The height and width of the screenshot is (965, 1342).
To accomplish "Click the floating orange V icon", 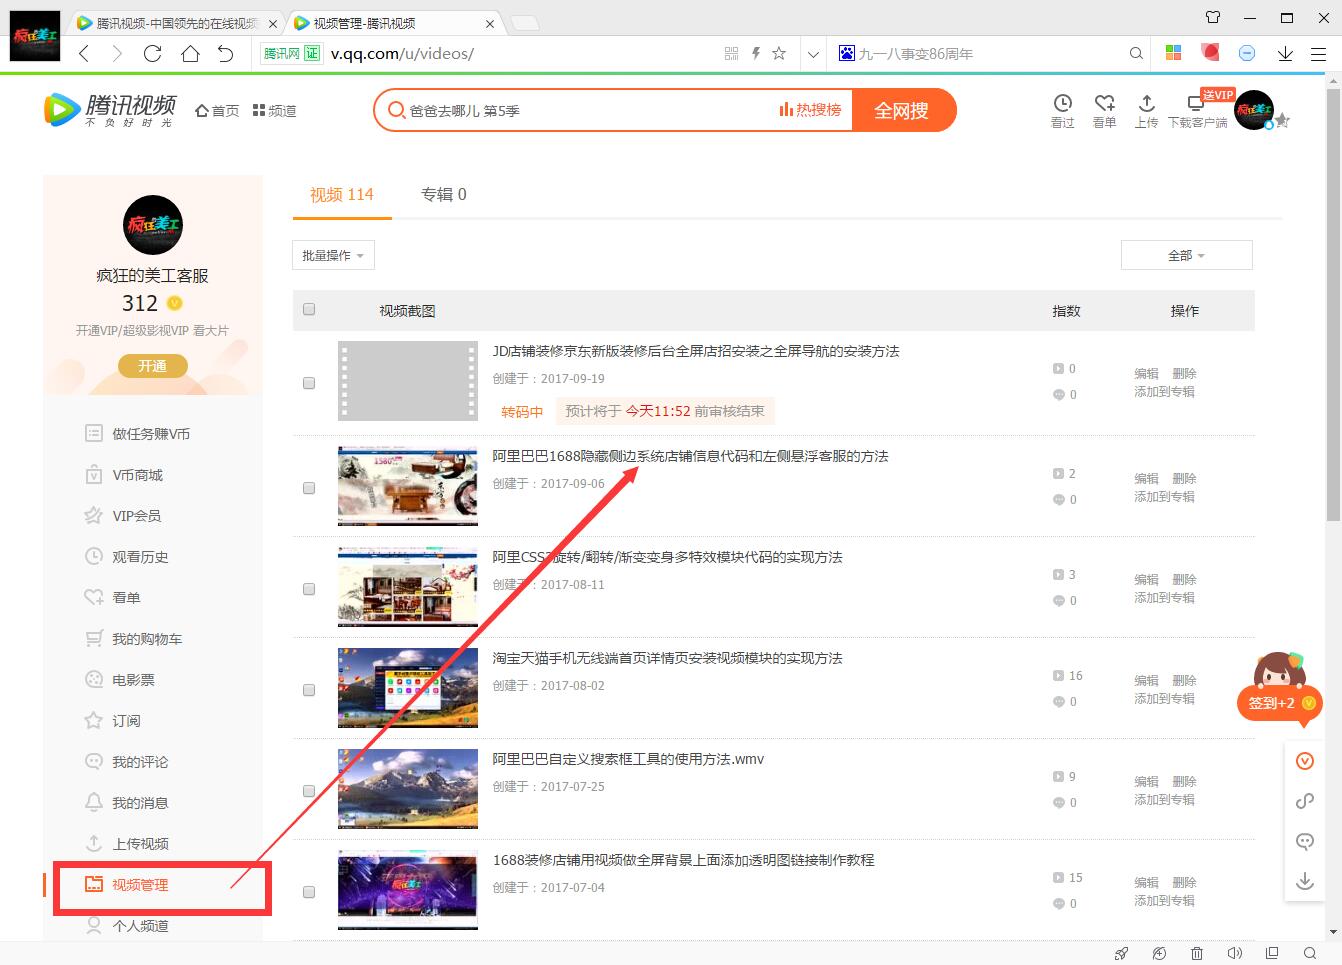I will (1305, 761).
